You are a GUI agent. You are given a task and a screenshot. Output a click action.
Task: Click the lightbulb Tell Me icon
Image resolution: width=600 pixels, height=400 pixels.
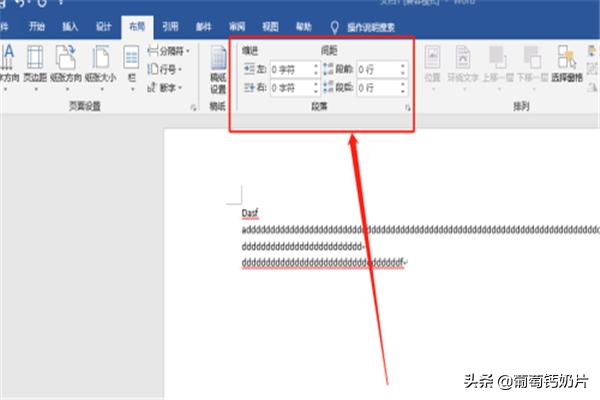coord(334,27)
